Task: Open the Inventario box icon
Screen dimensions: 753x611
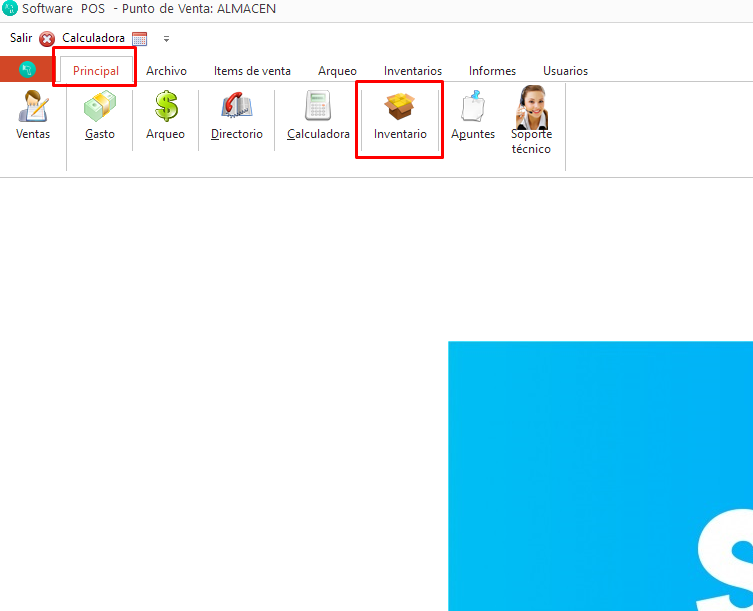Action: (400, 115)
